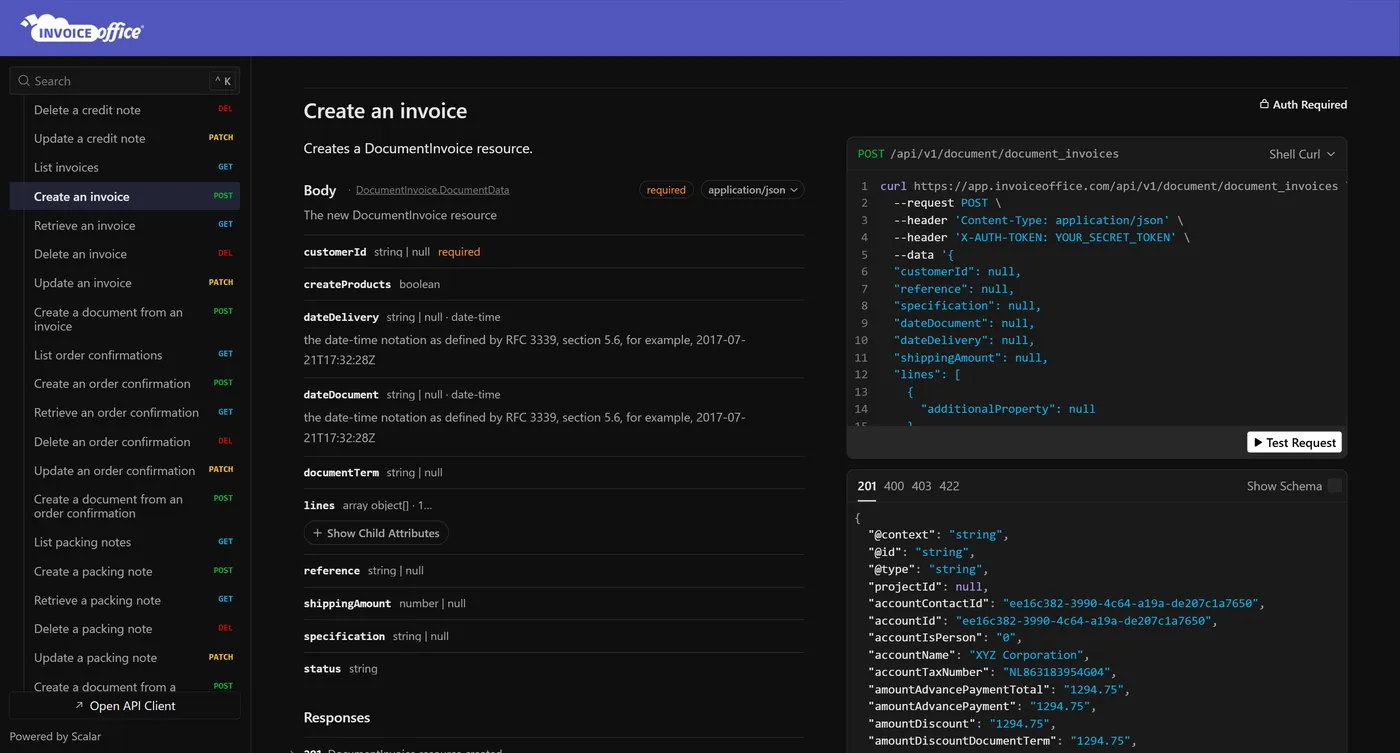Open the application/json content type dropdown

[752, 190]
